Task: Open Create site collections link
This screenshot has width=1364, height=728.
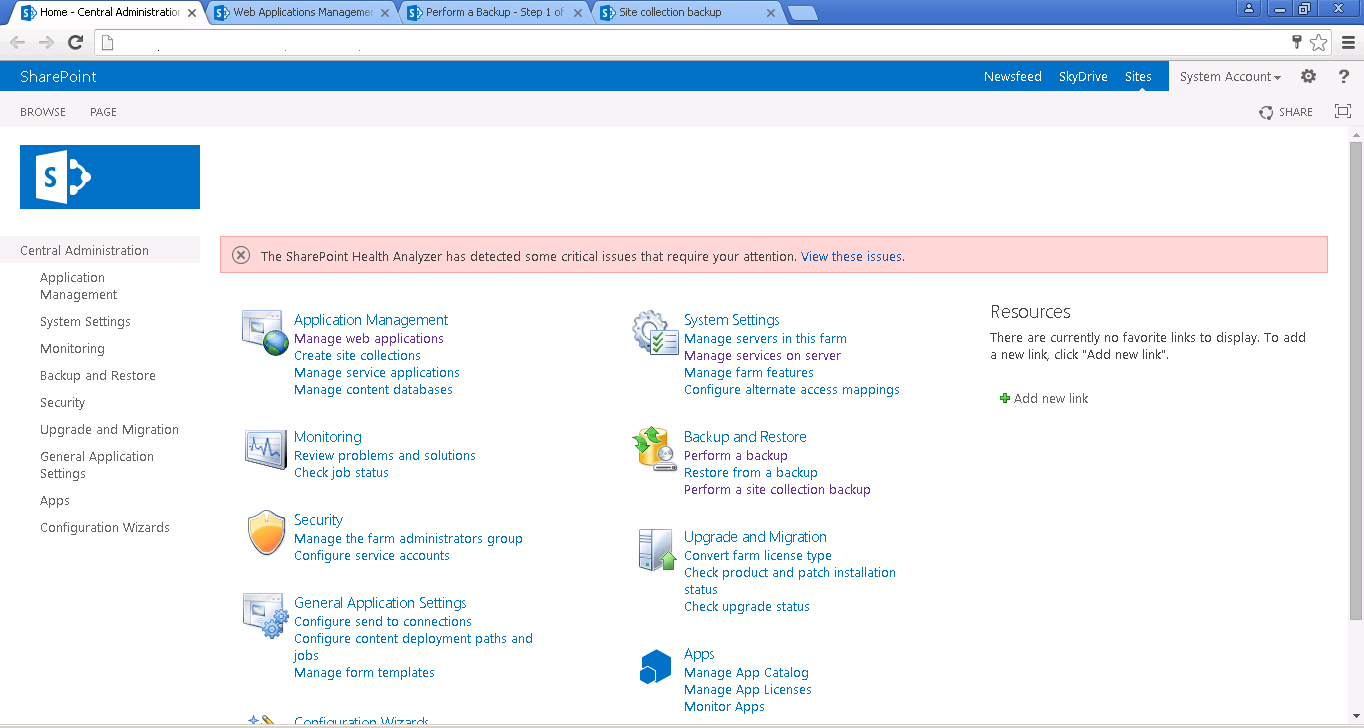Action: point(357,355)
